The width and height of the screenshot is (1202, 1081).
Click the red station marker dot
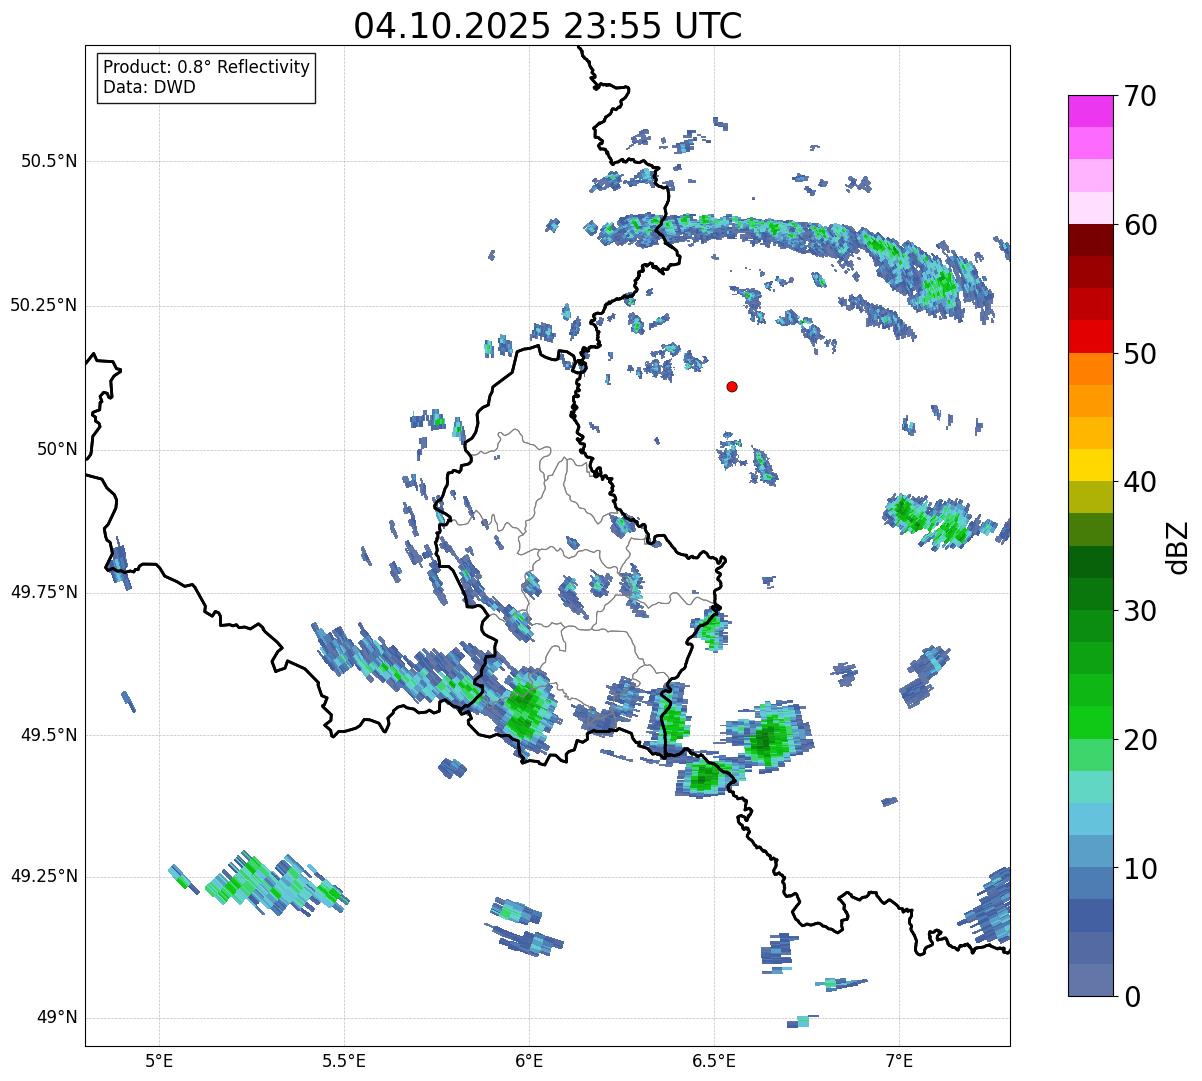pyautogui.click(x=732, y=386)
